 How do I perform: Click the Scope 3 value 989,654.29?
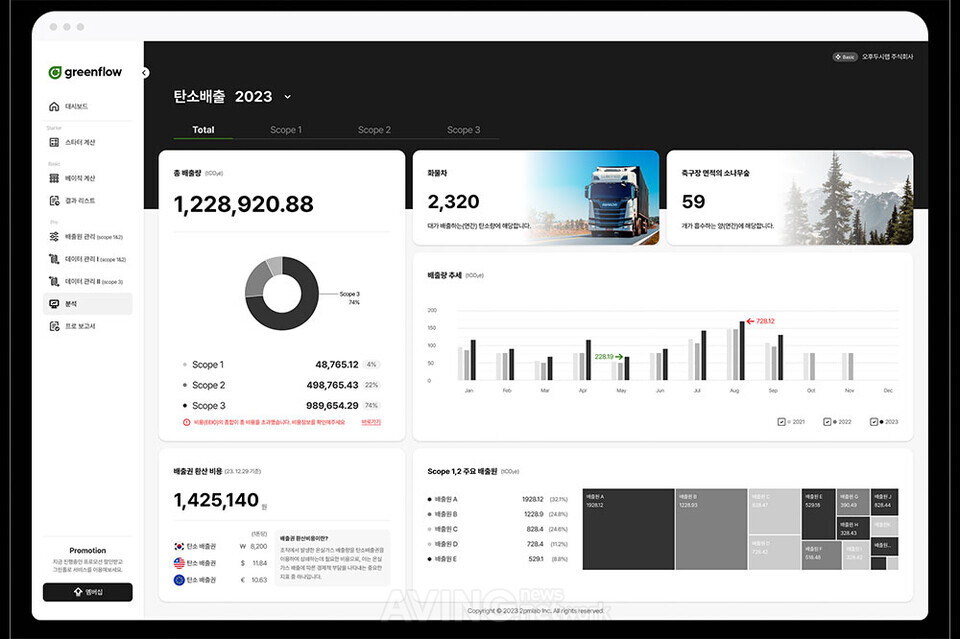pyautogui.click(x=332, y=406)
